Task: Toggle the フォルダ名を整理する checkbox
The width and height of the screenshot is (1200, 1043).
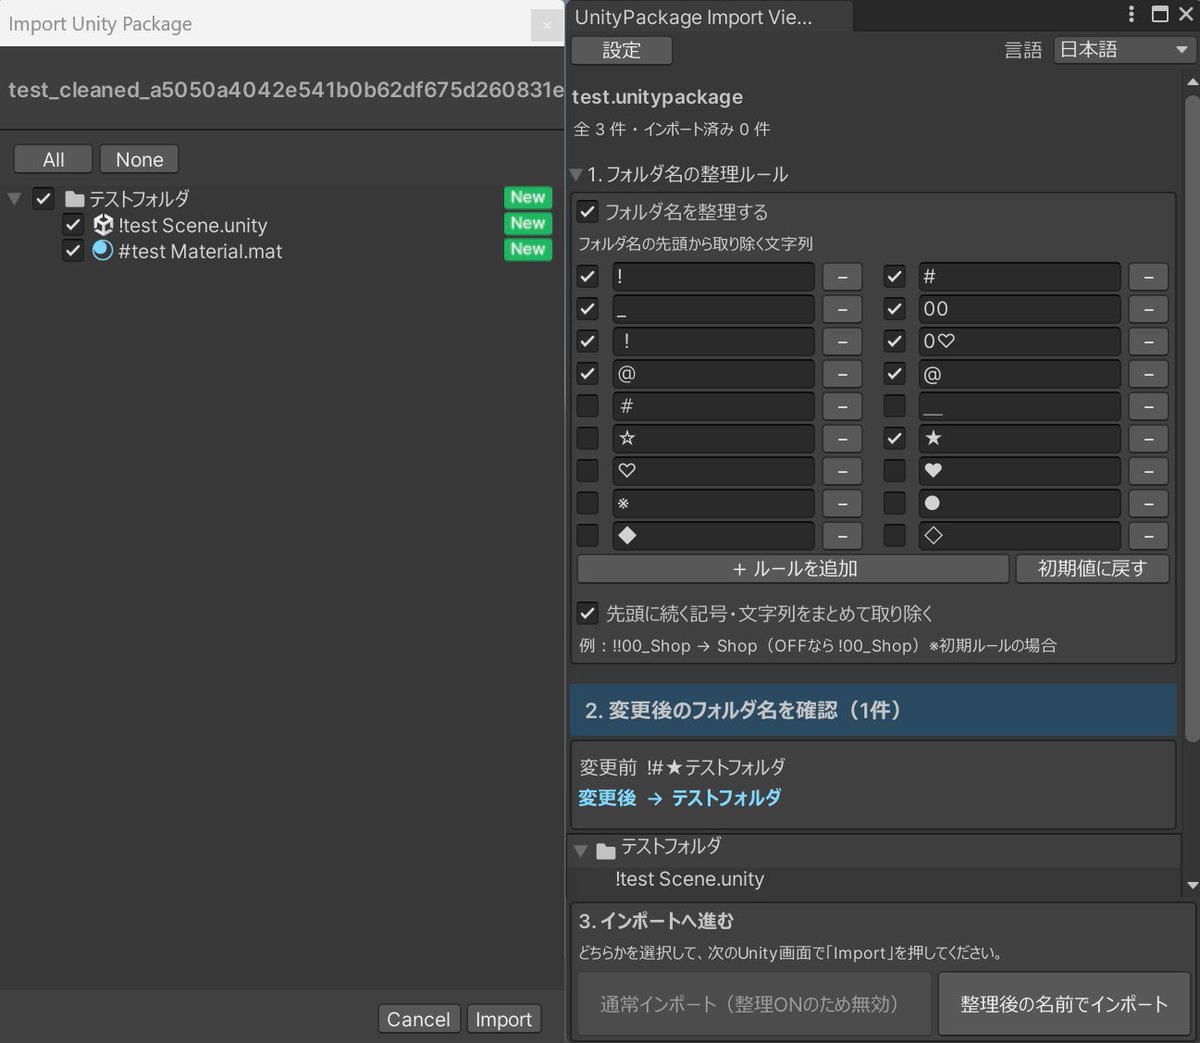Action: (588, 212)
